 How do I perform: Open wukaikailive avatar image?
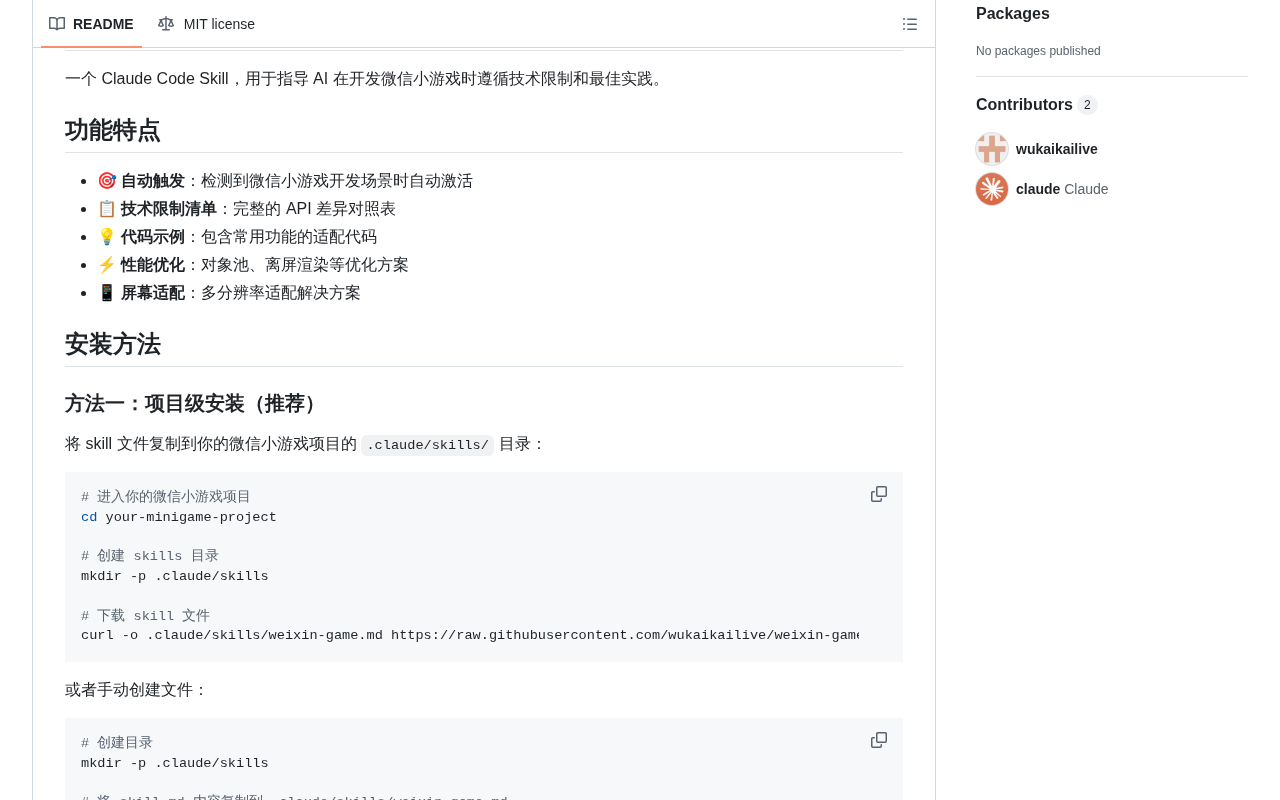coord(992,149)
